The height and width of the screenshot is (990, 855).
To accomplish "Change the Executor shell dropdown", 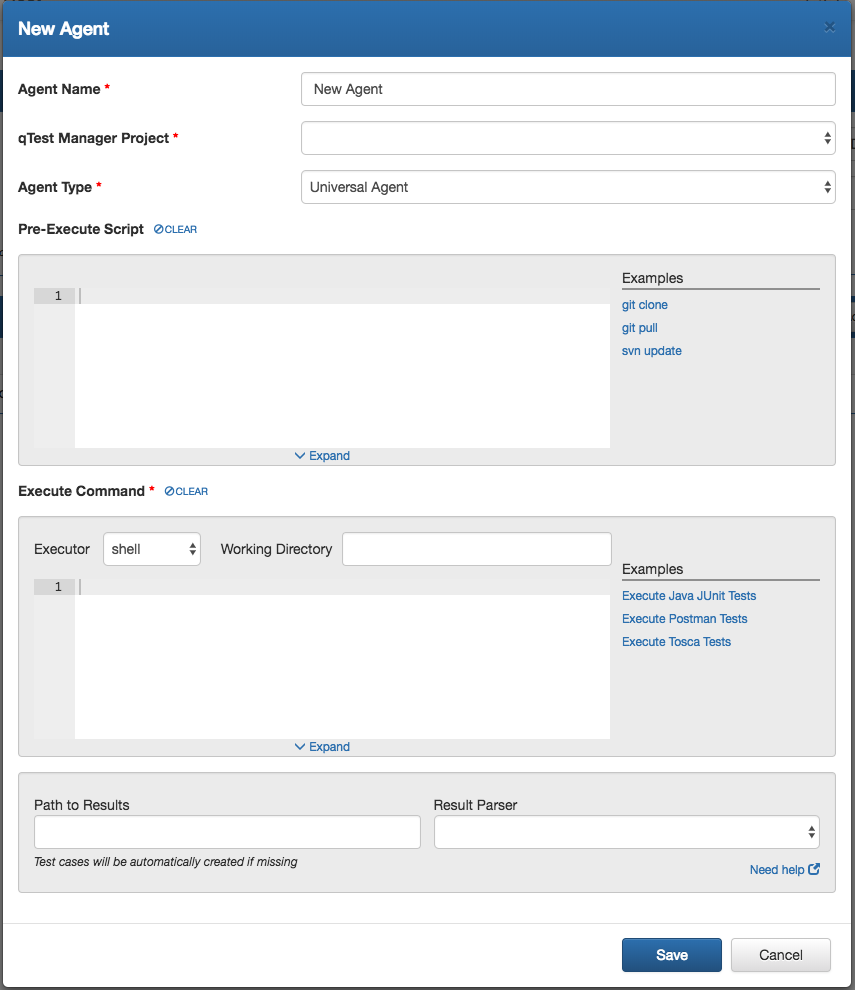I will pos(152,549).
